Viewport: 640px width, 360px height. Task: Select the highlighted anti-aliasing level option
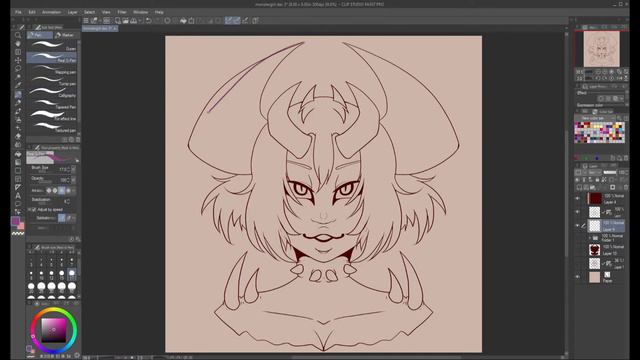[62, 190]
